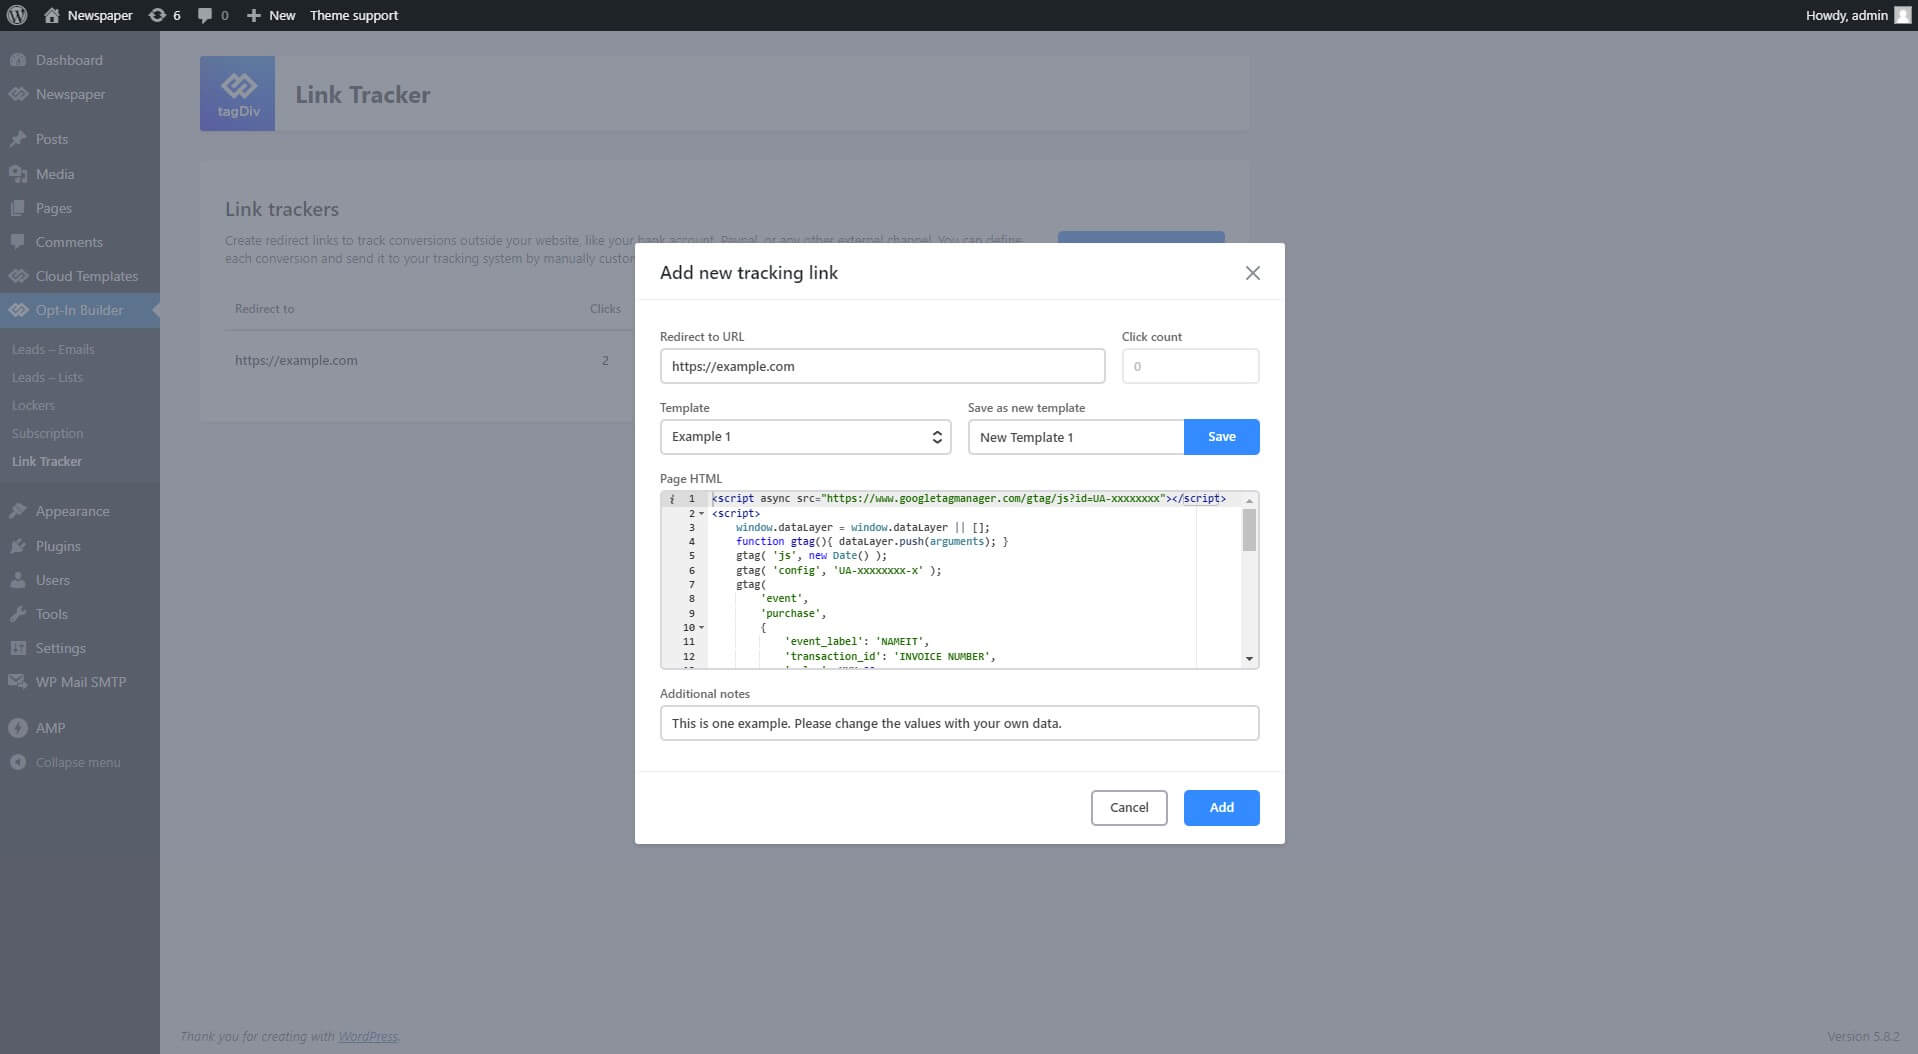Click the Settings sliders icon
Screen dimensions: 1918x1054
coord(18,648)
